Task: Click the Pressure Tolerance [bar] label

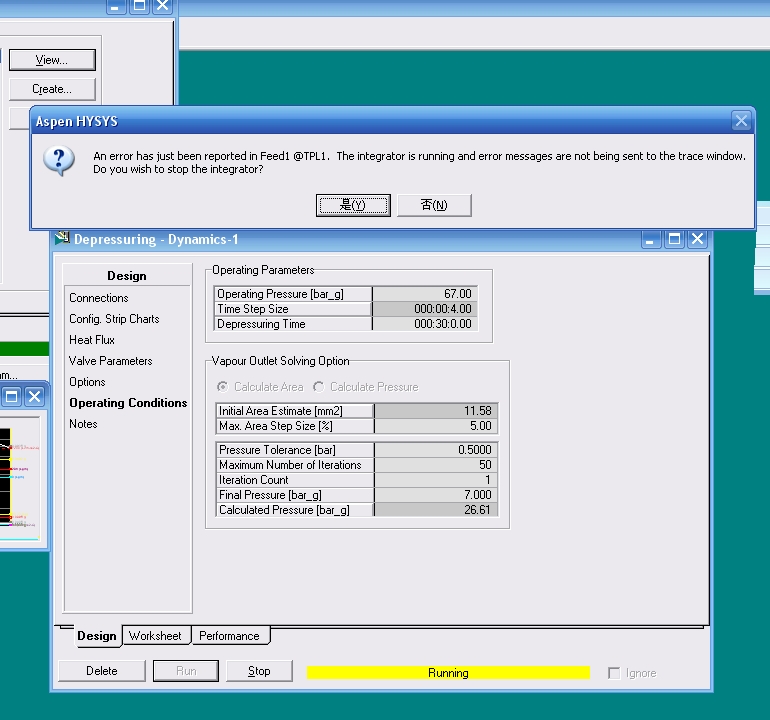Action: click(x=277, y=450)
